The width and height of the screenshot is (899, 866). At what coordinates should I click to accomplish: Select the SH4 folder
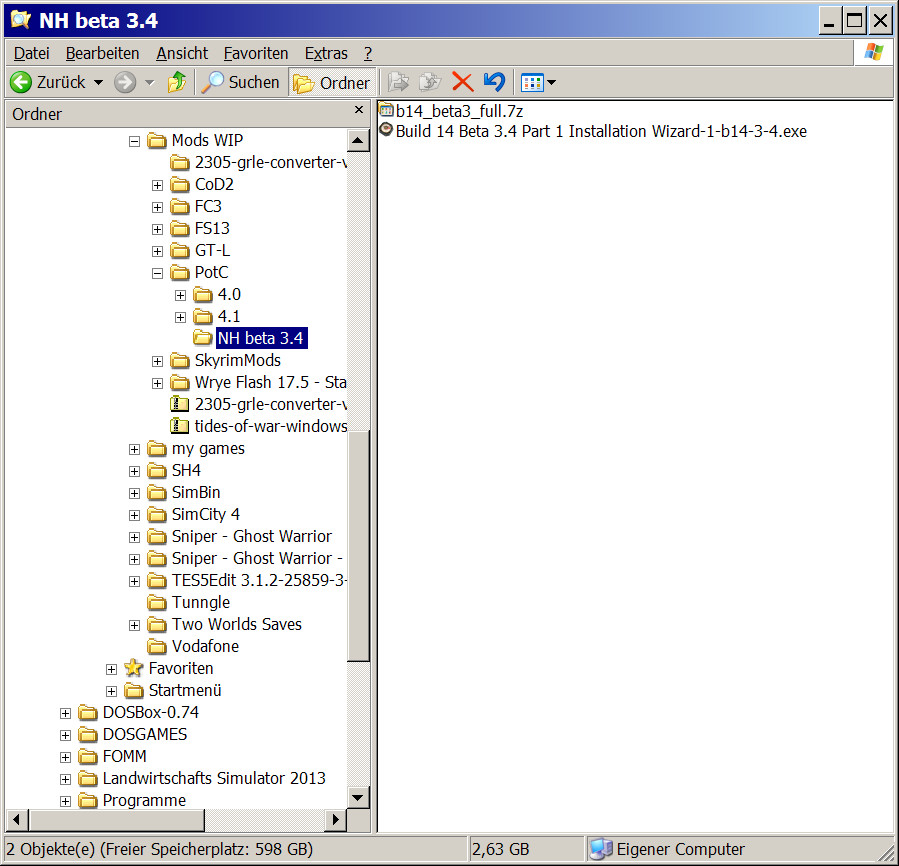(186, 471)
